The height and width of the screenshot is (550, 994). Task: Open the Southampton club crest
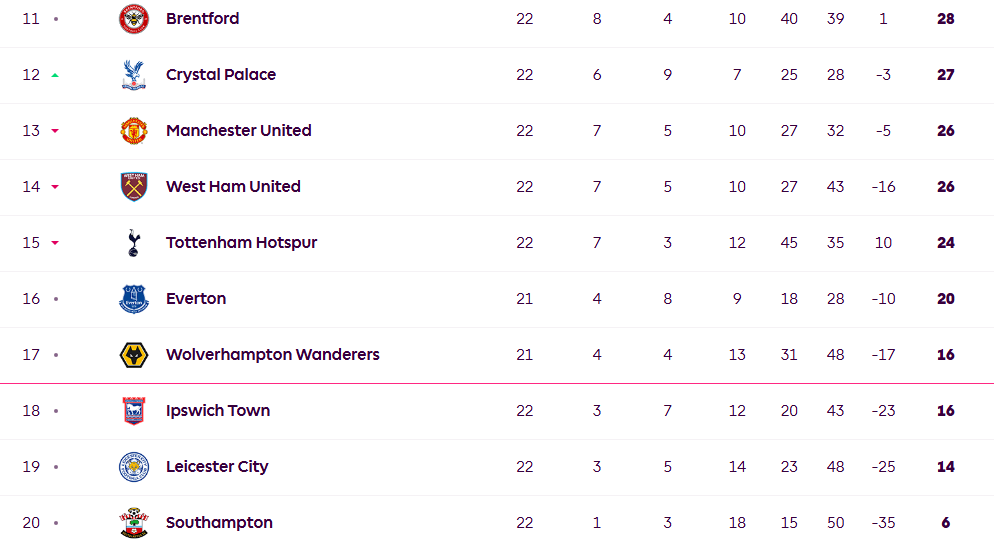(x=134, y=523)
